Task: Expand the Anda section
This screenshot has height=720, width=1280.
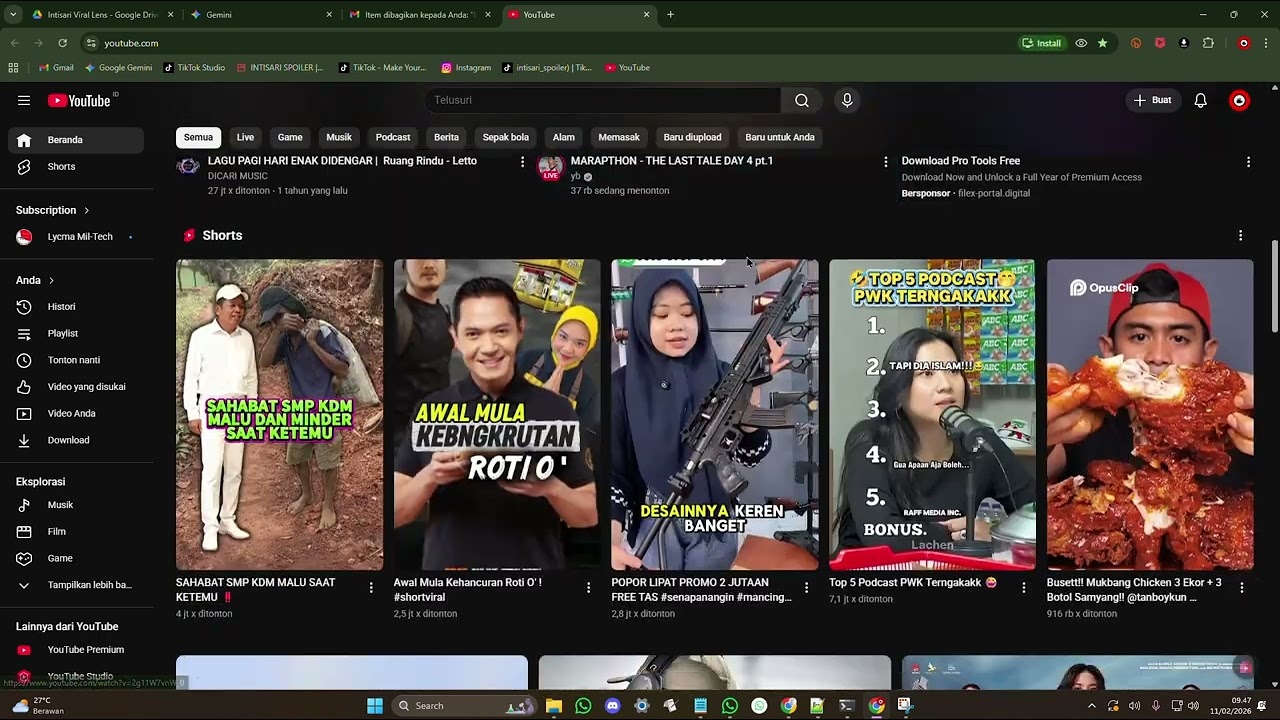Action: [x=35, y=280]
